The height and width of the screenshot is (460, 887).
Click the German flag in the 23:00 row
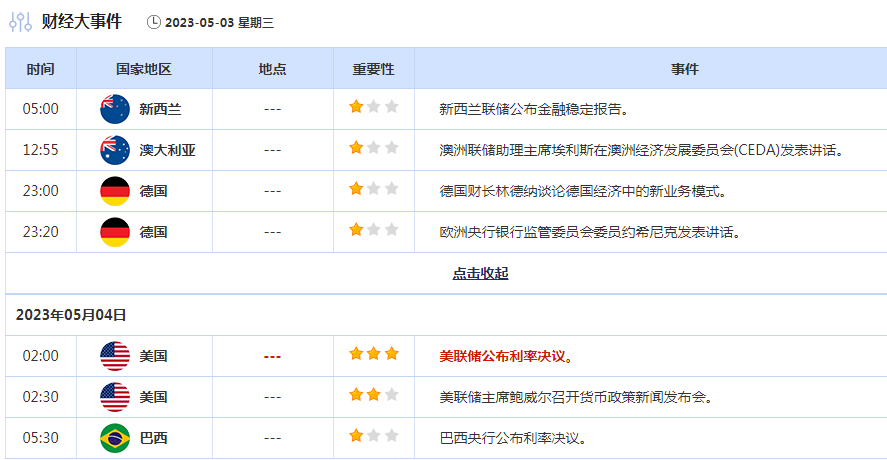pos(115,191)
